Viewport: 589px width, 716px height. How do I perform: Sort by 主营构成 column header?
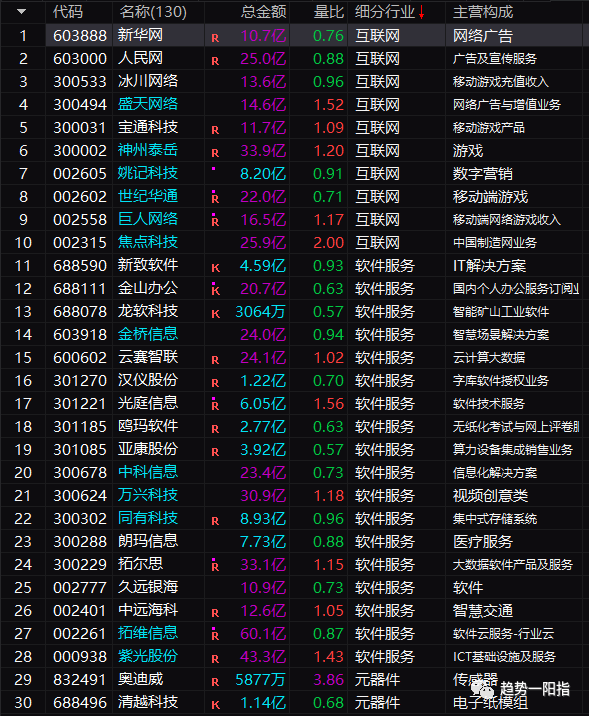(x=483, y=12)
